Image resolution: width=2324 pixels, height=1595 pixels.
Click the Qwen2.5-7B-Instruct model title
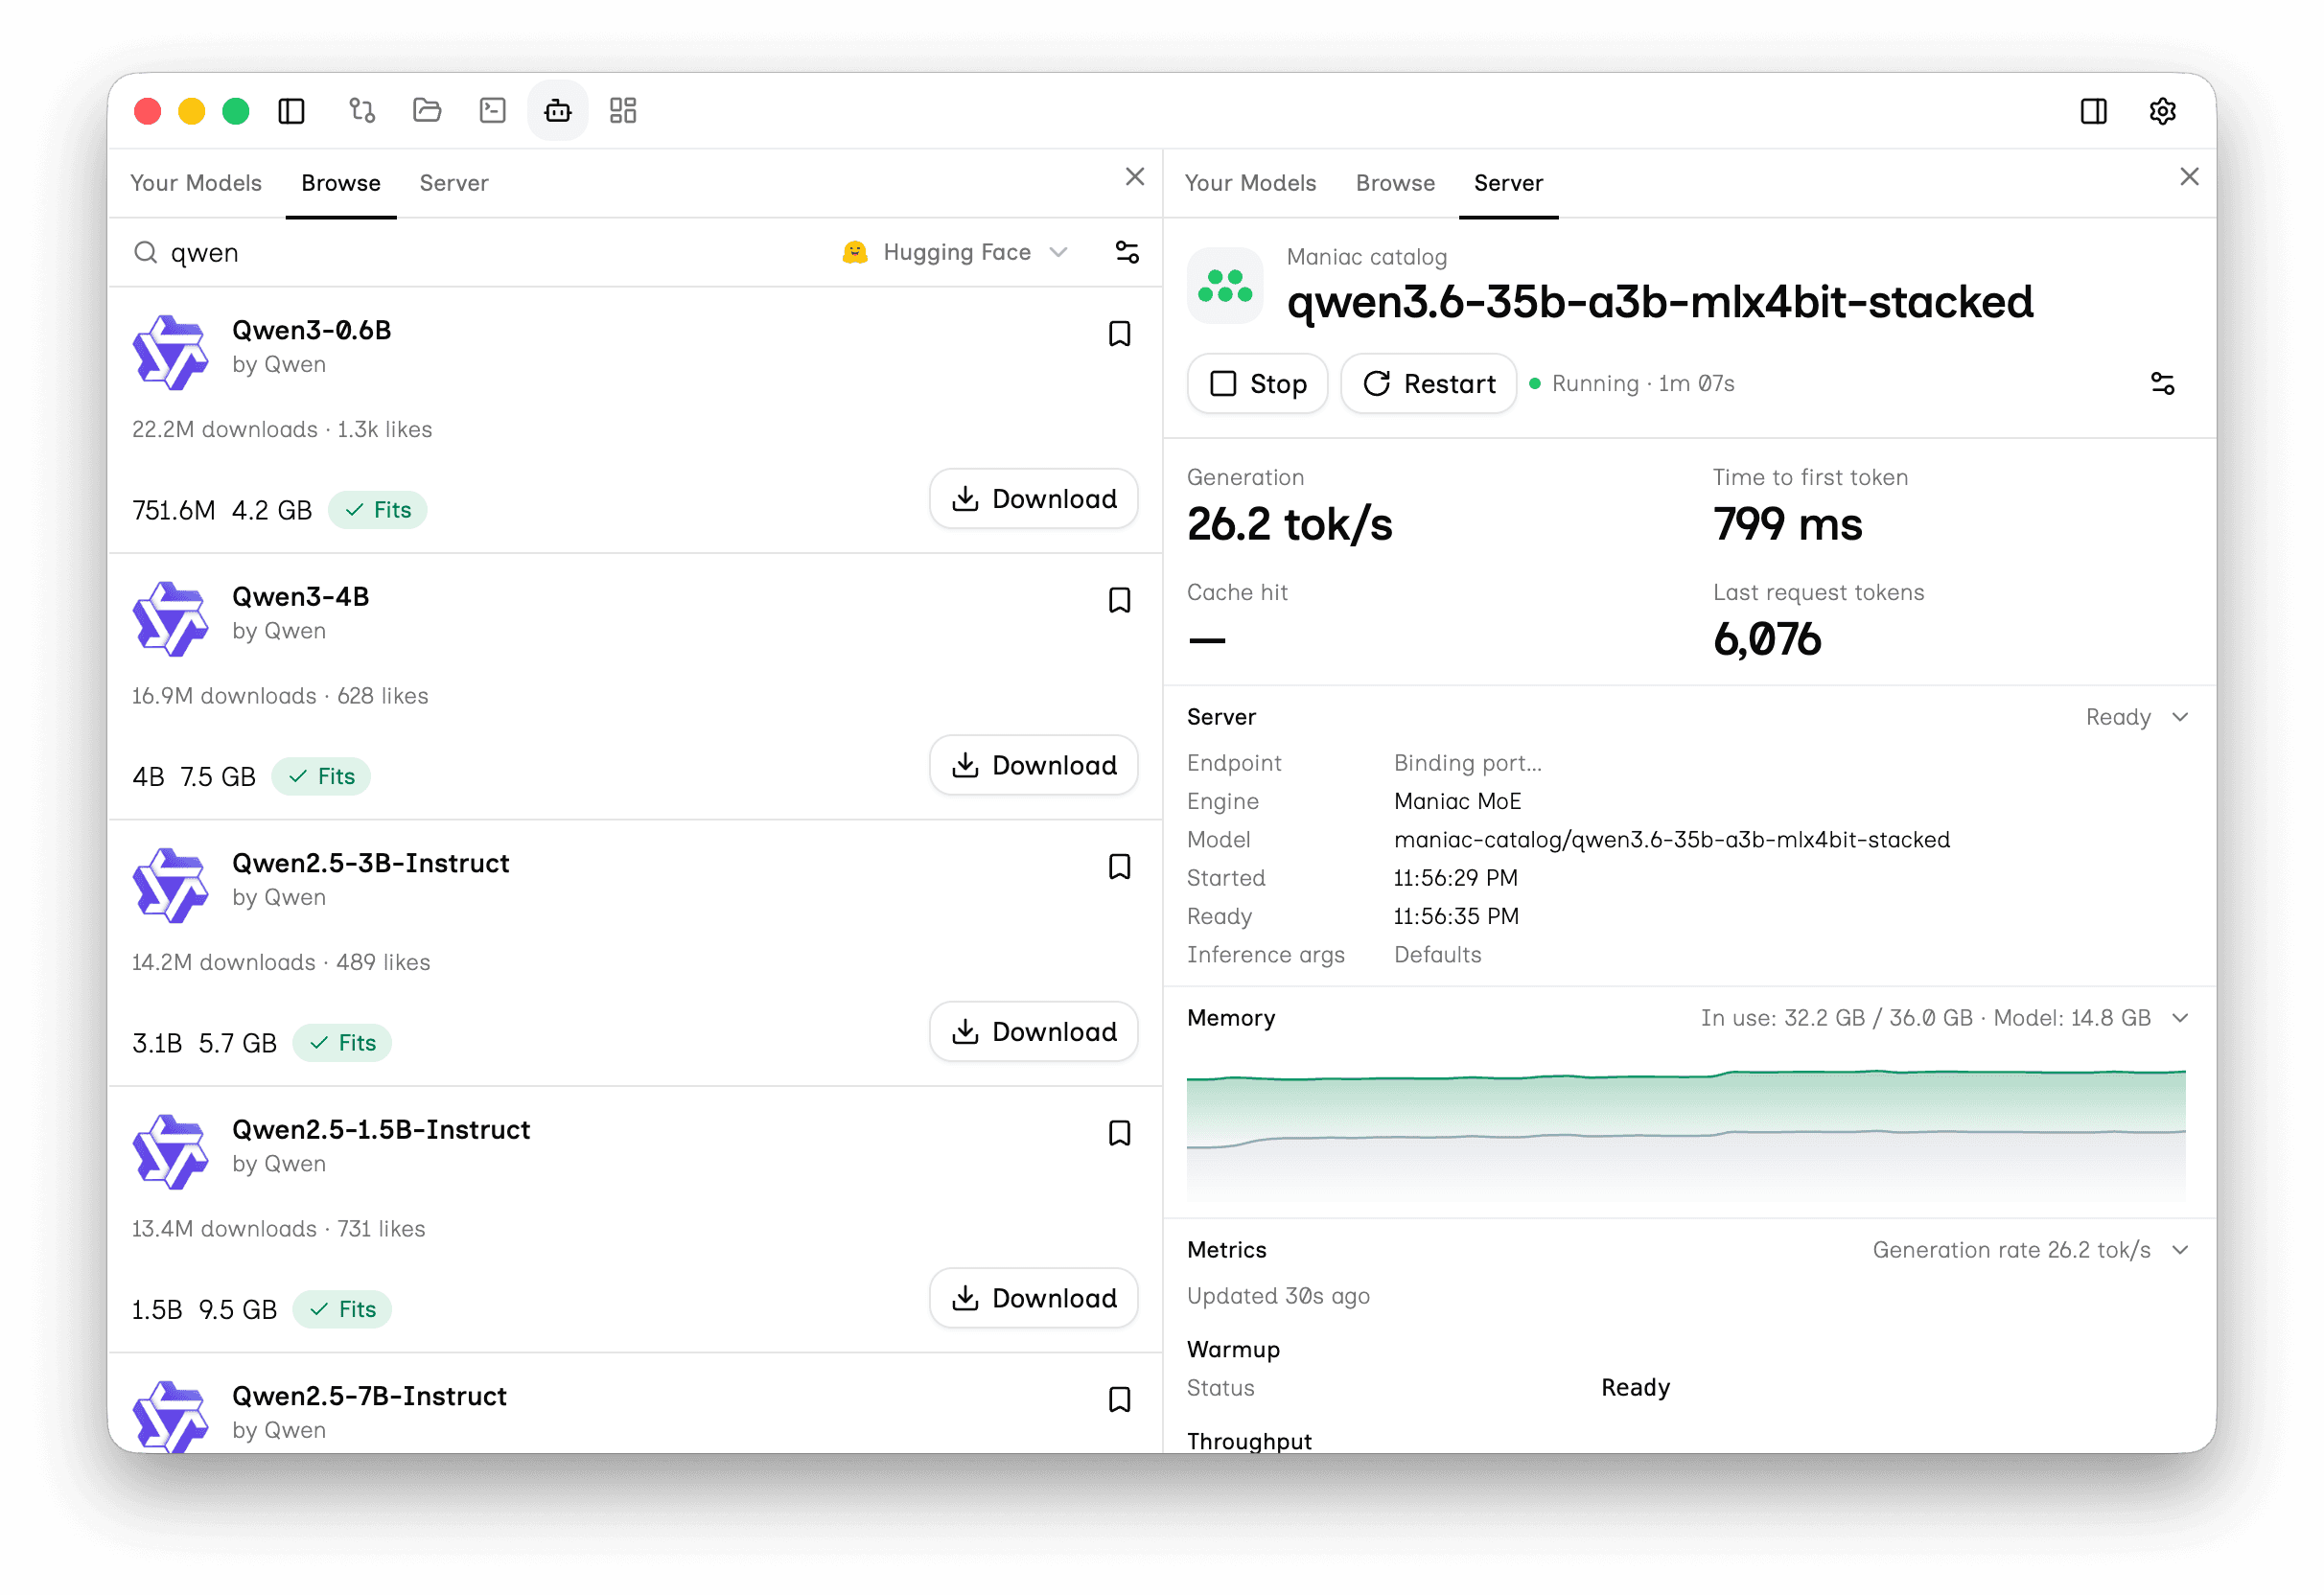click(369, 1396)
